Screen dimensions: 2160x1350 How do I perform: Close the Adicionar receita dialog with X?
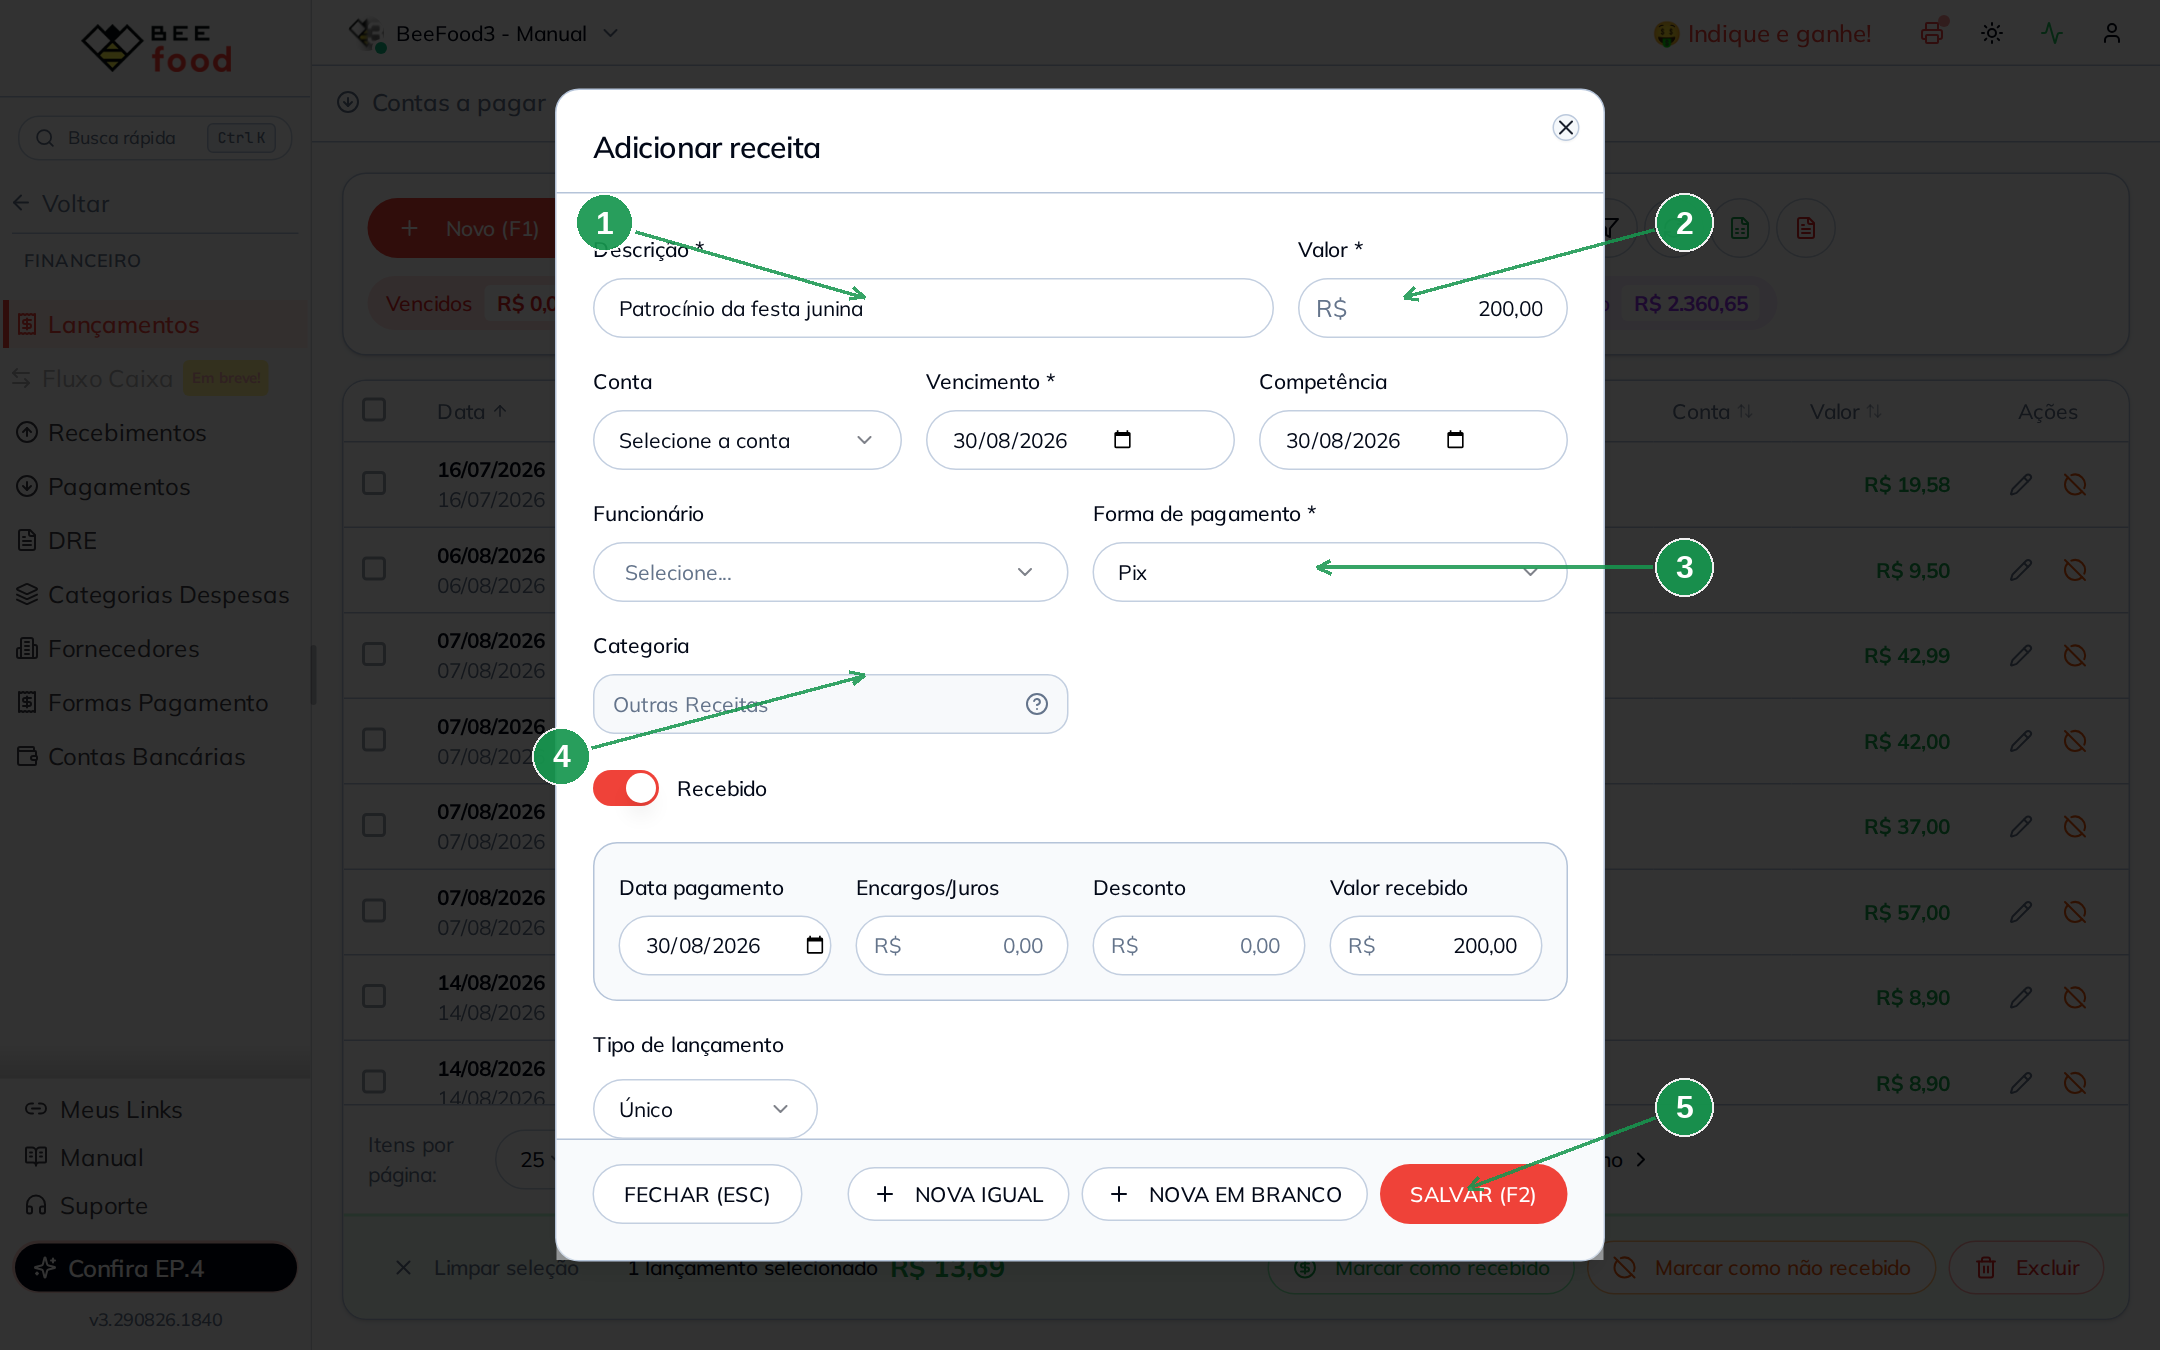click(1566, 127)
